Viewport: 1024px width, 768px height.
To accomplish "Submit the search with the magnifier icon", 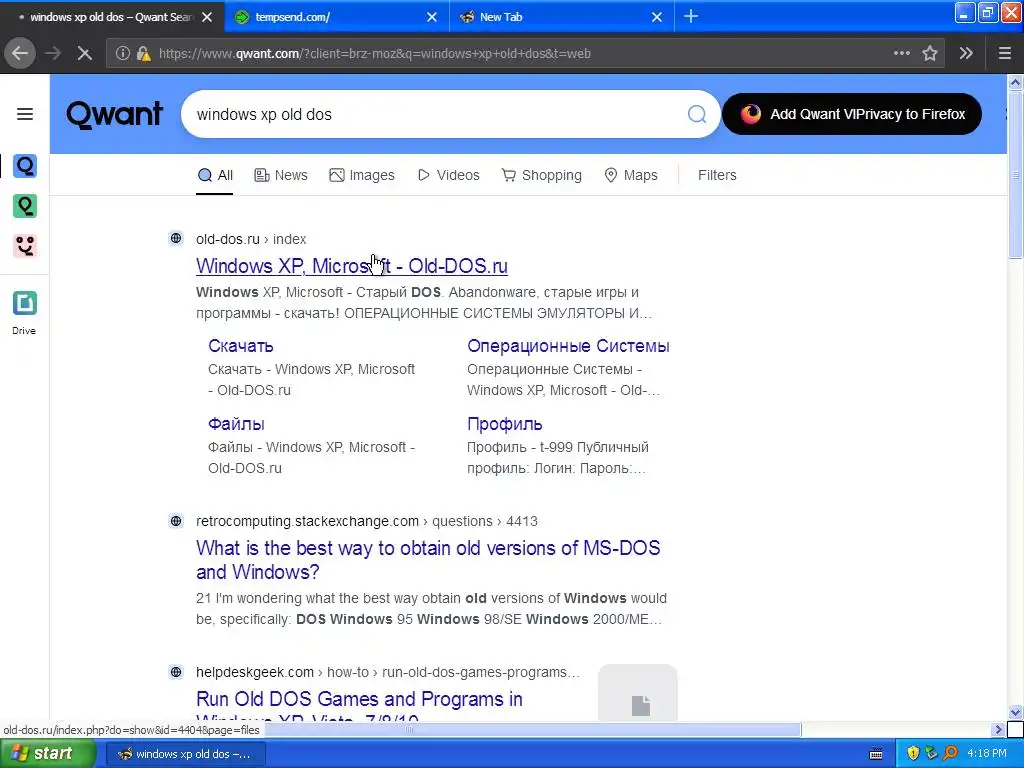I will (697, 114).
